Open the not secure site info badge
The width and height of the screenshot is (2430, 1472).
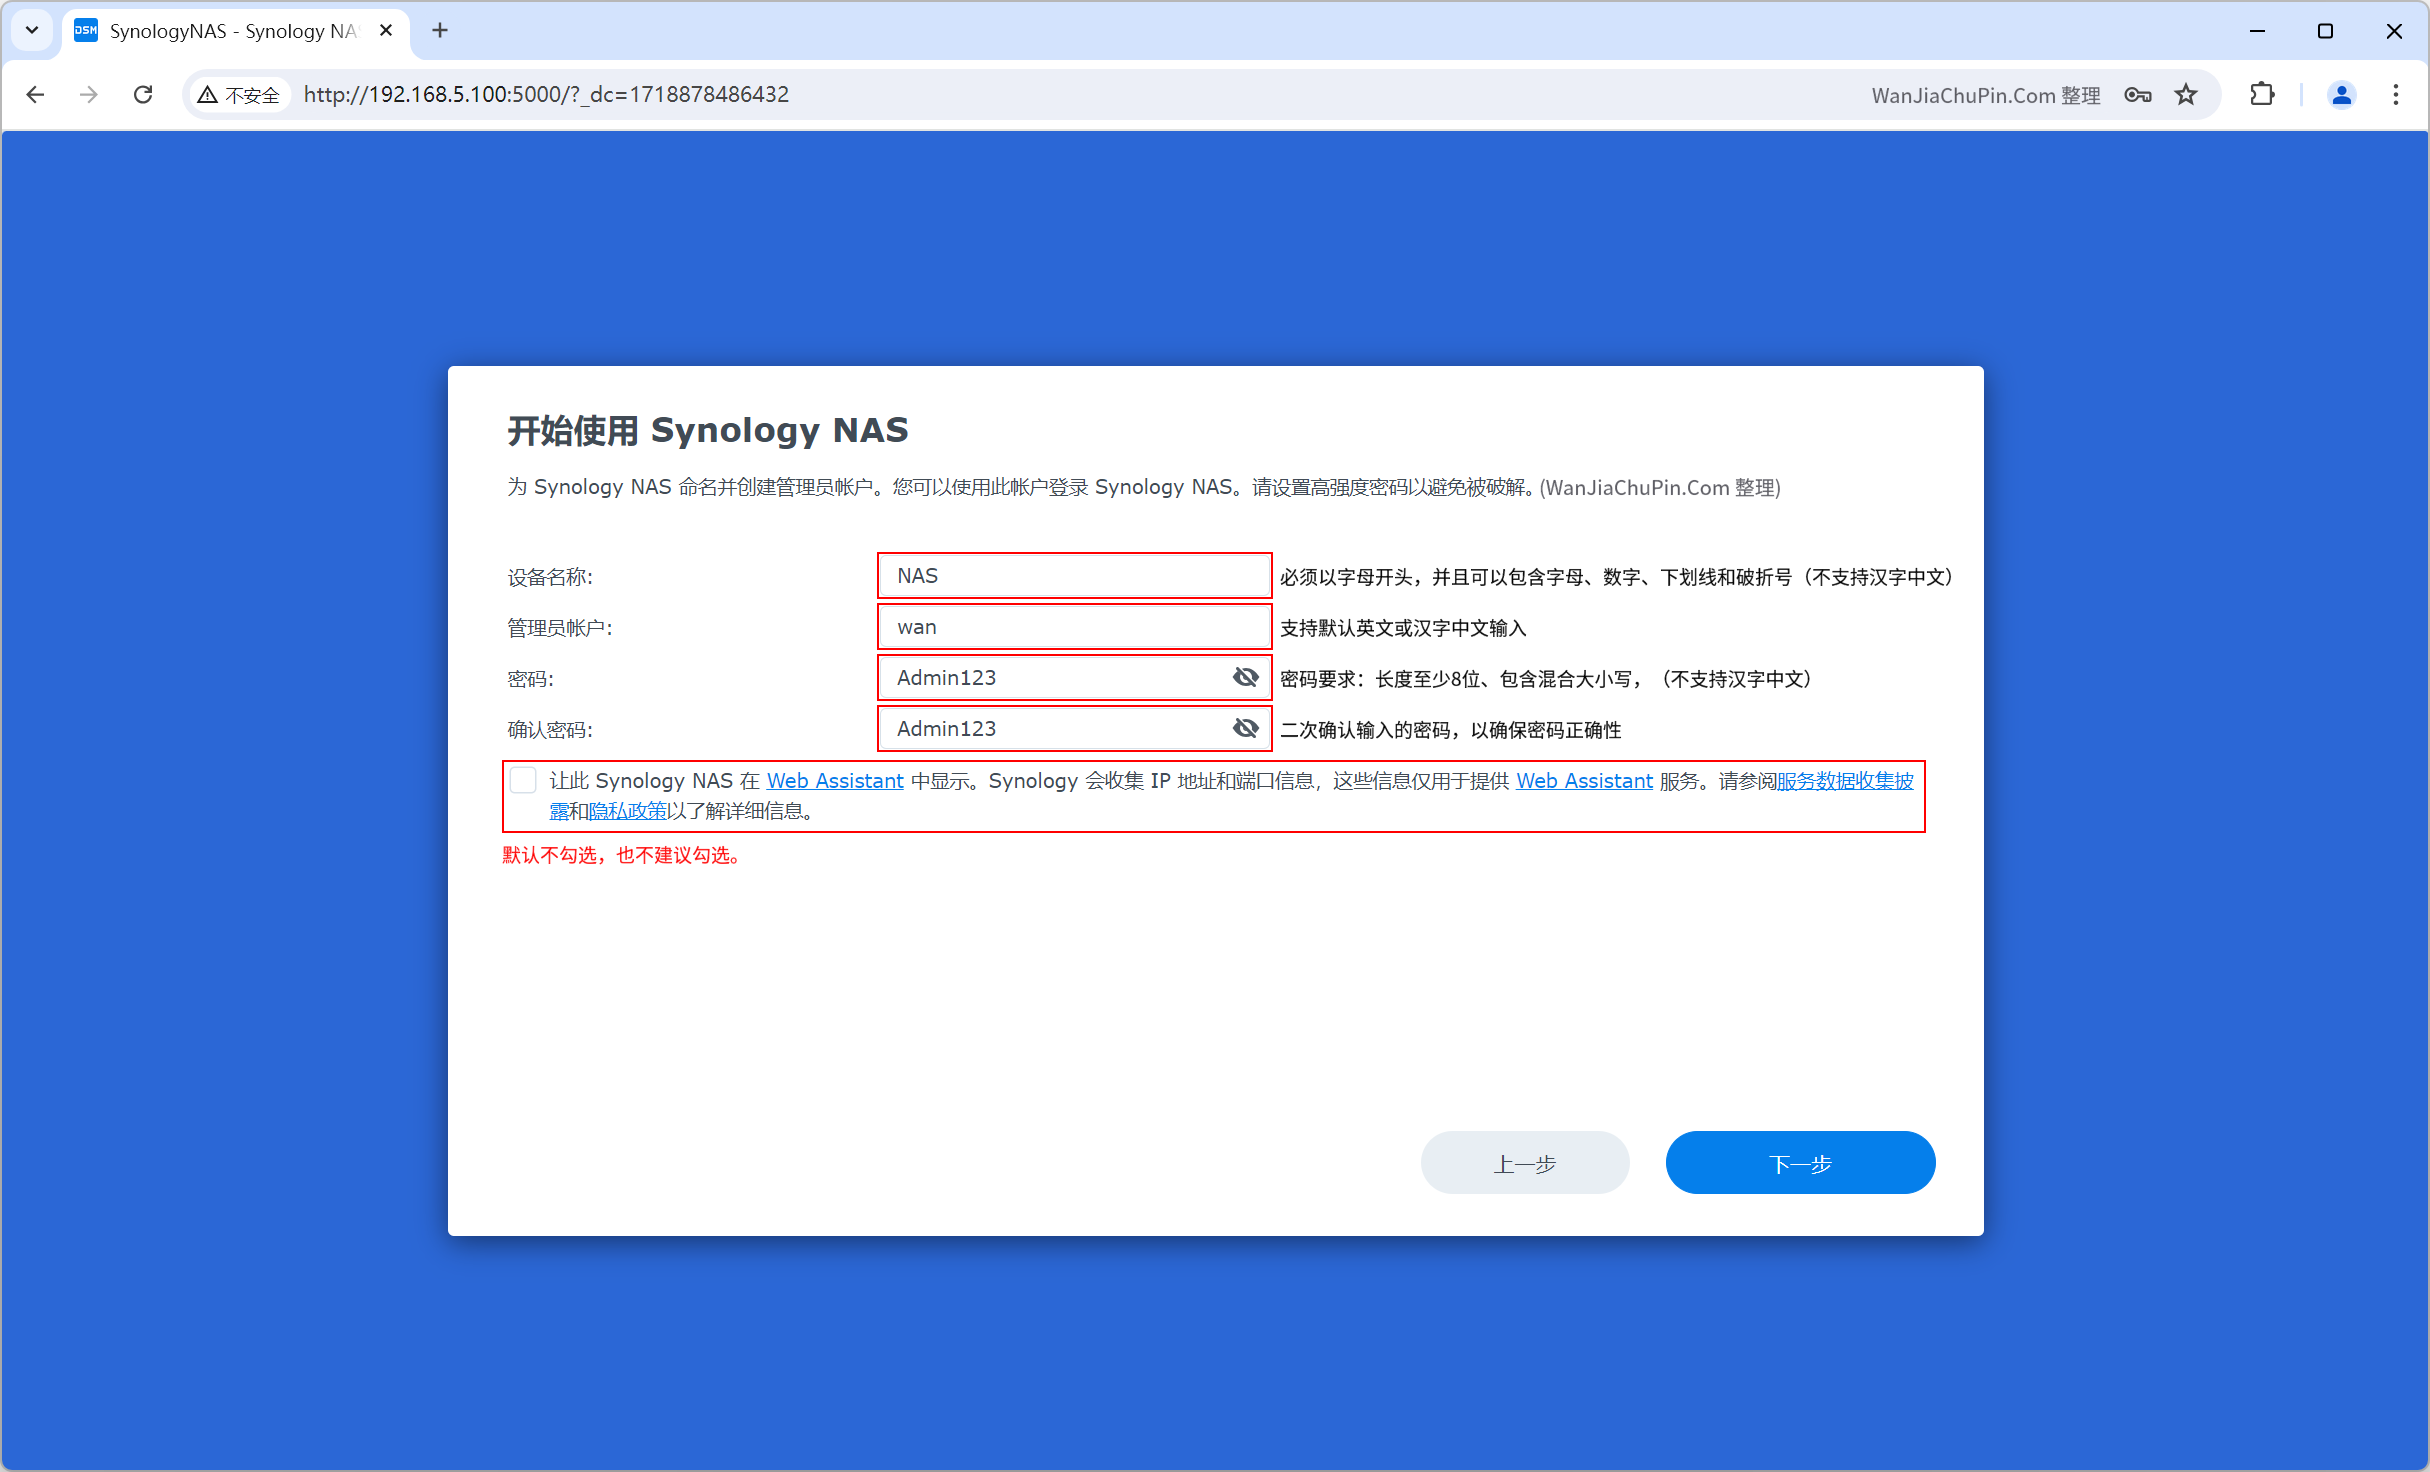pos(239,95)
